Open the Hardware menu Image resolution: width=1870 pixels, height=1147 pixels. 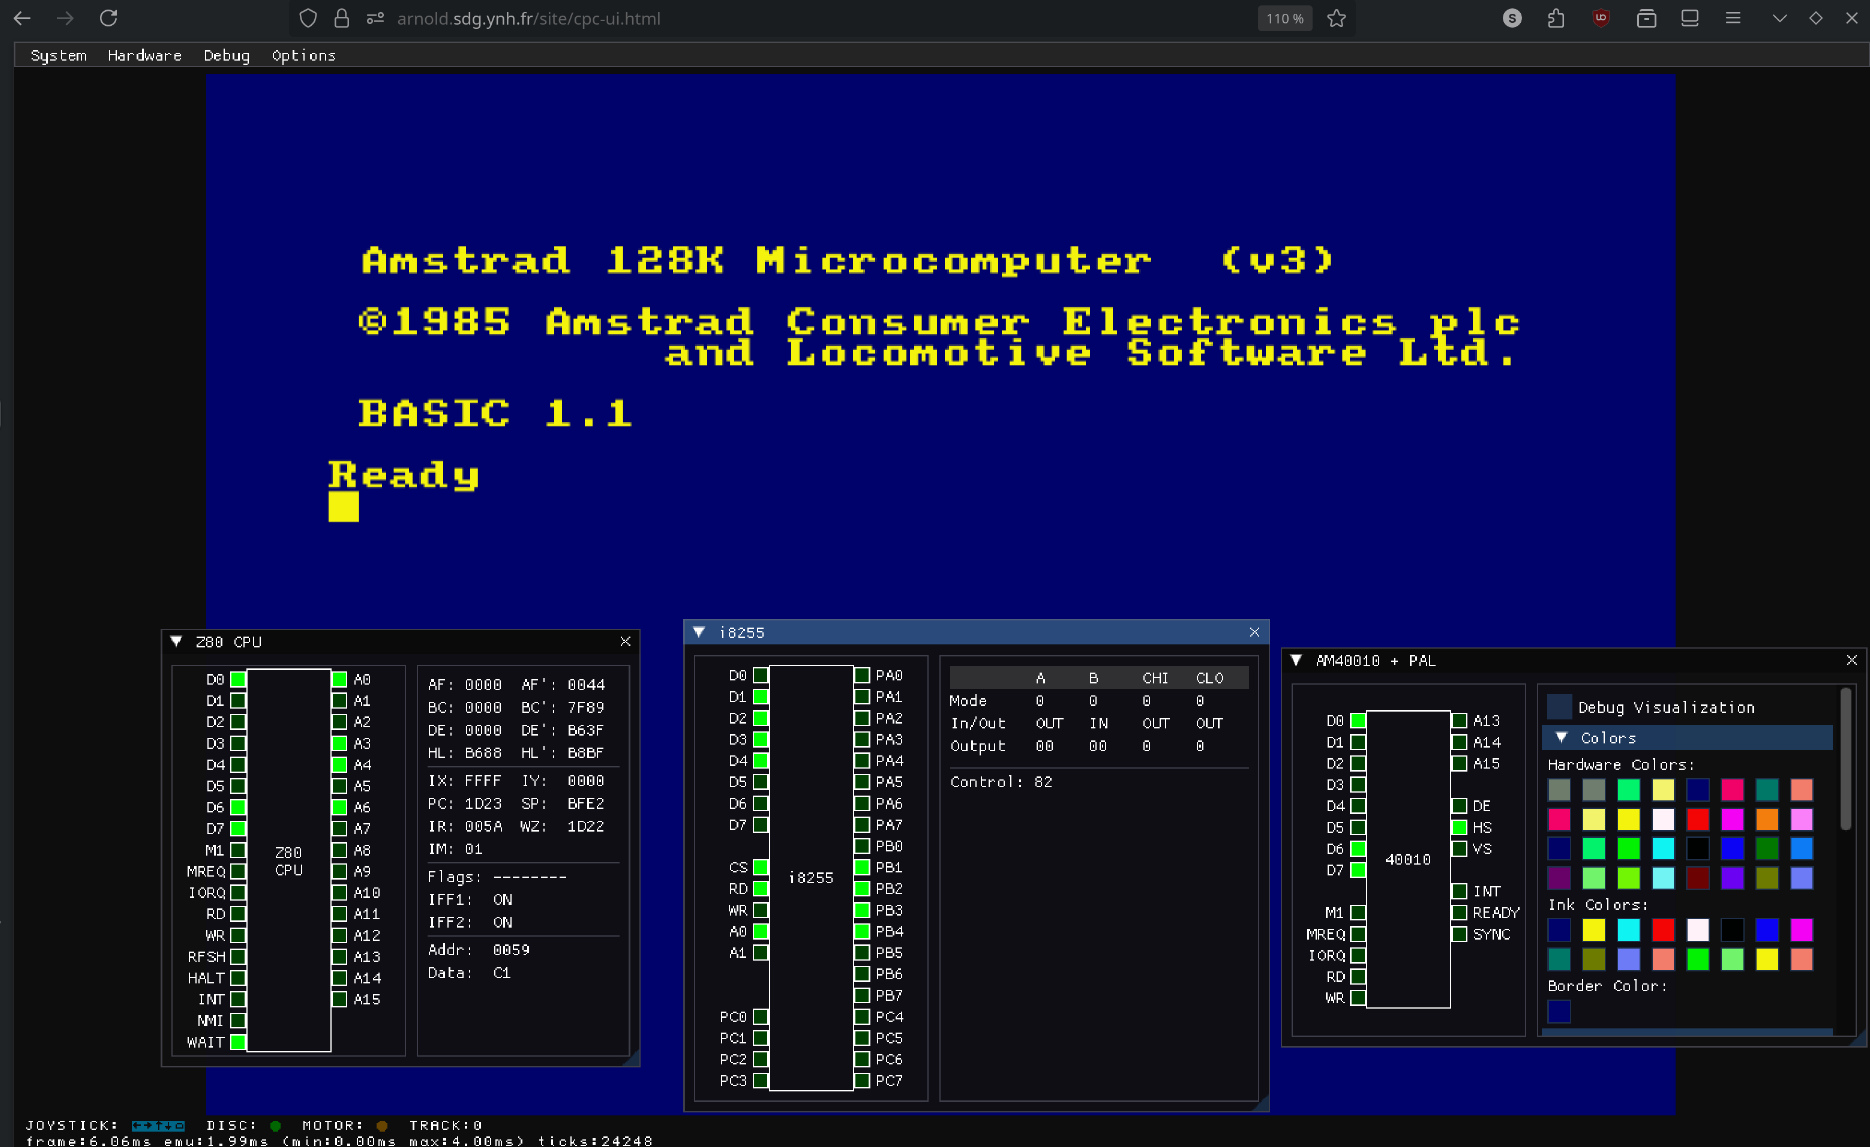coord(145,56)
